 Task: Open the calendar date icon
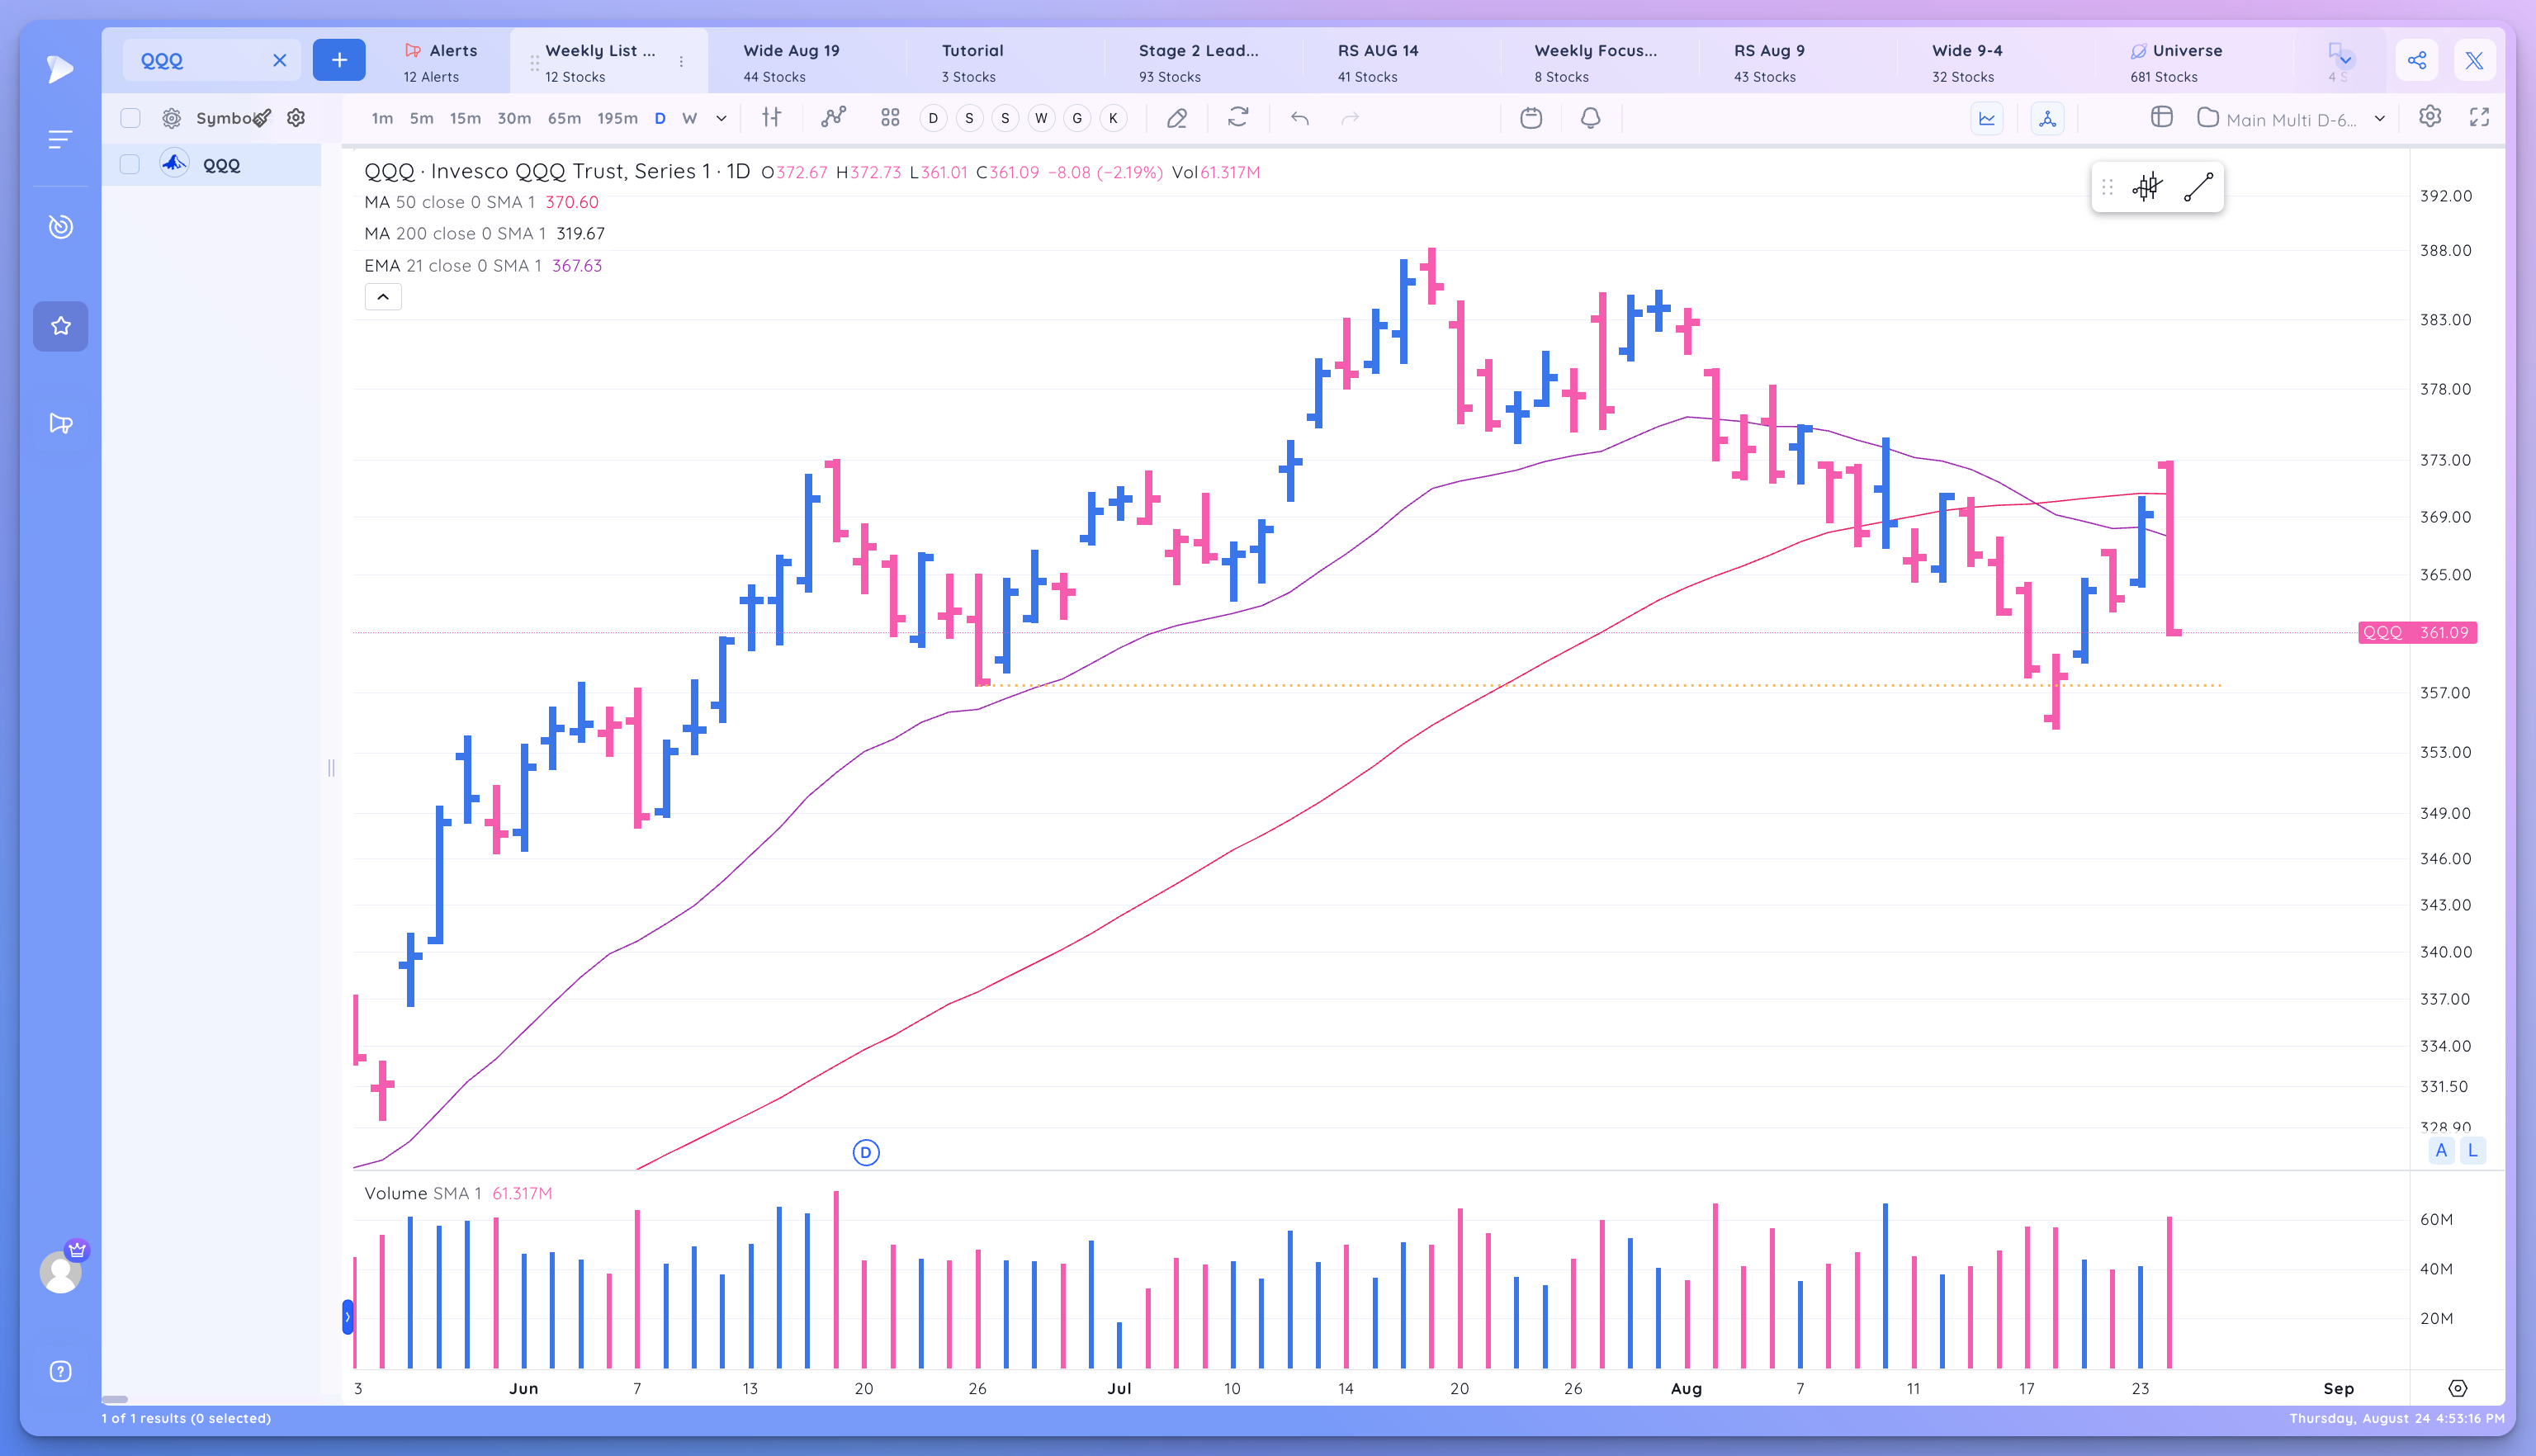tap(1530, 118)
